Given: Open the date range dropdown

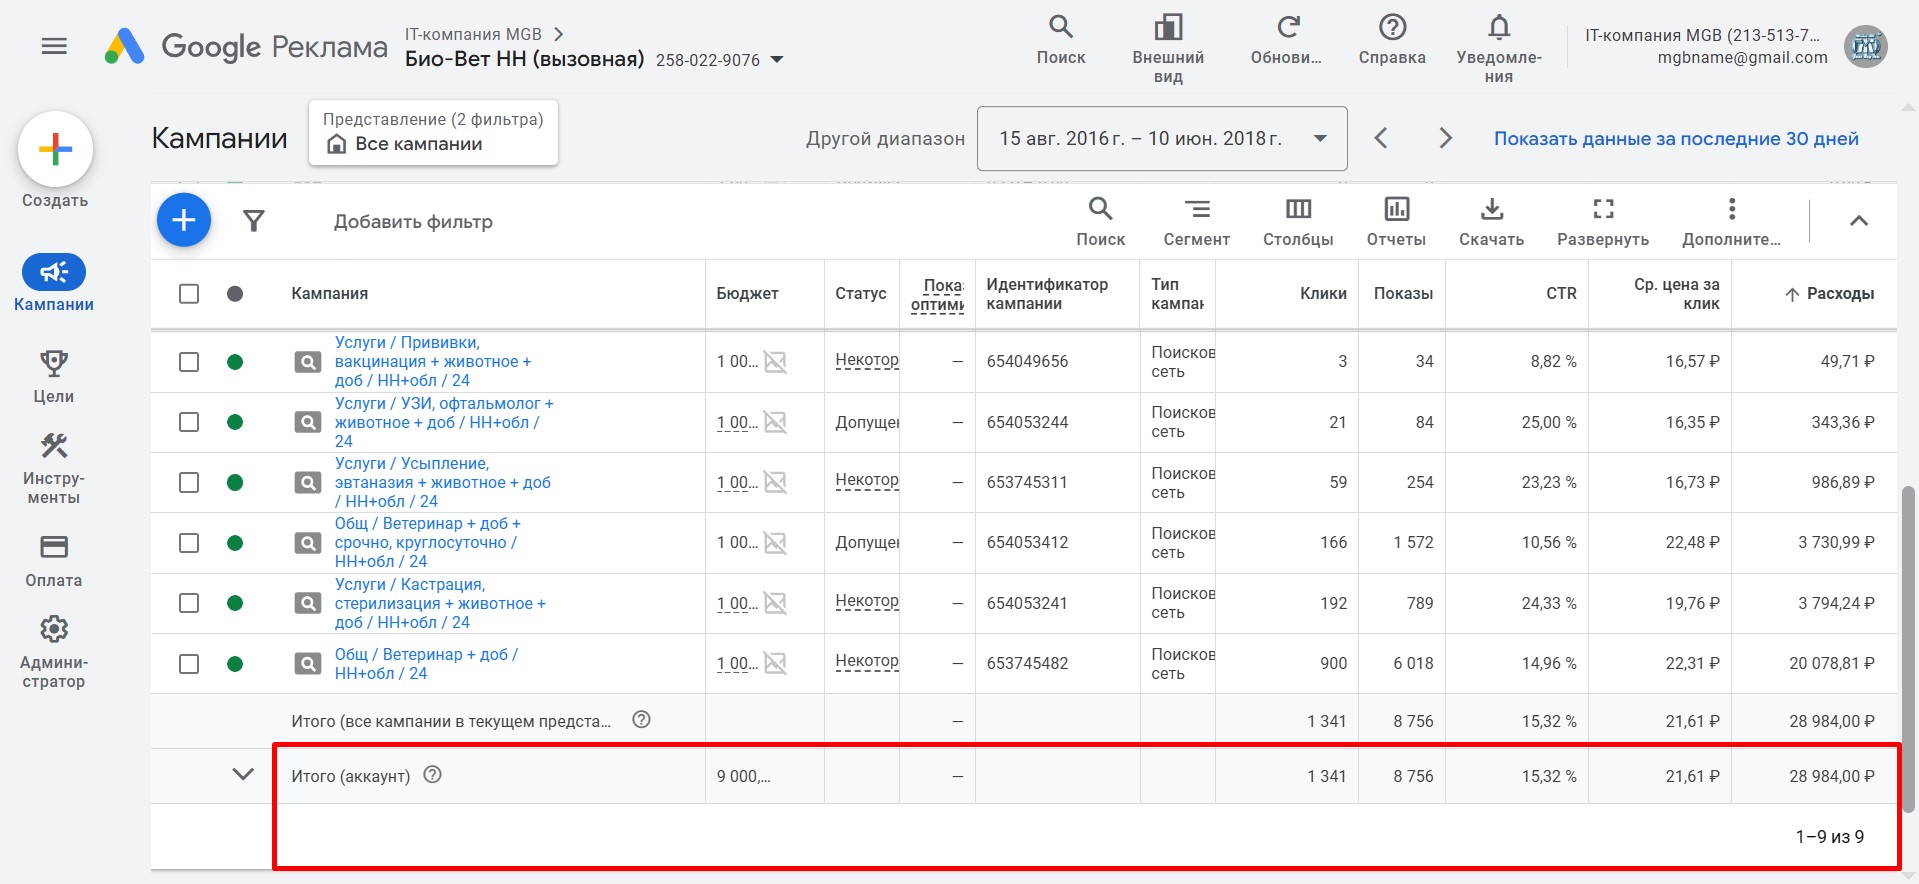Looking at the screenshot, I should (1162, 138).
